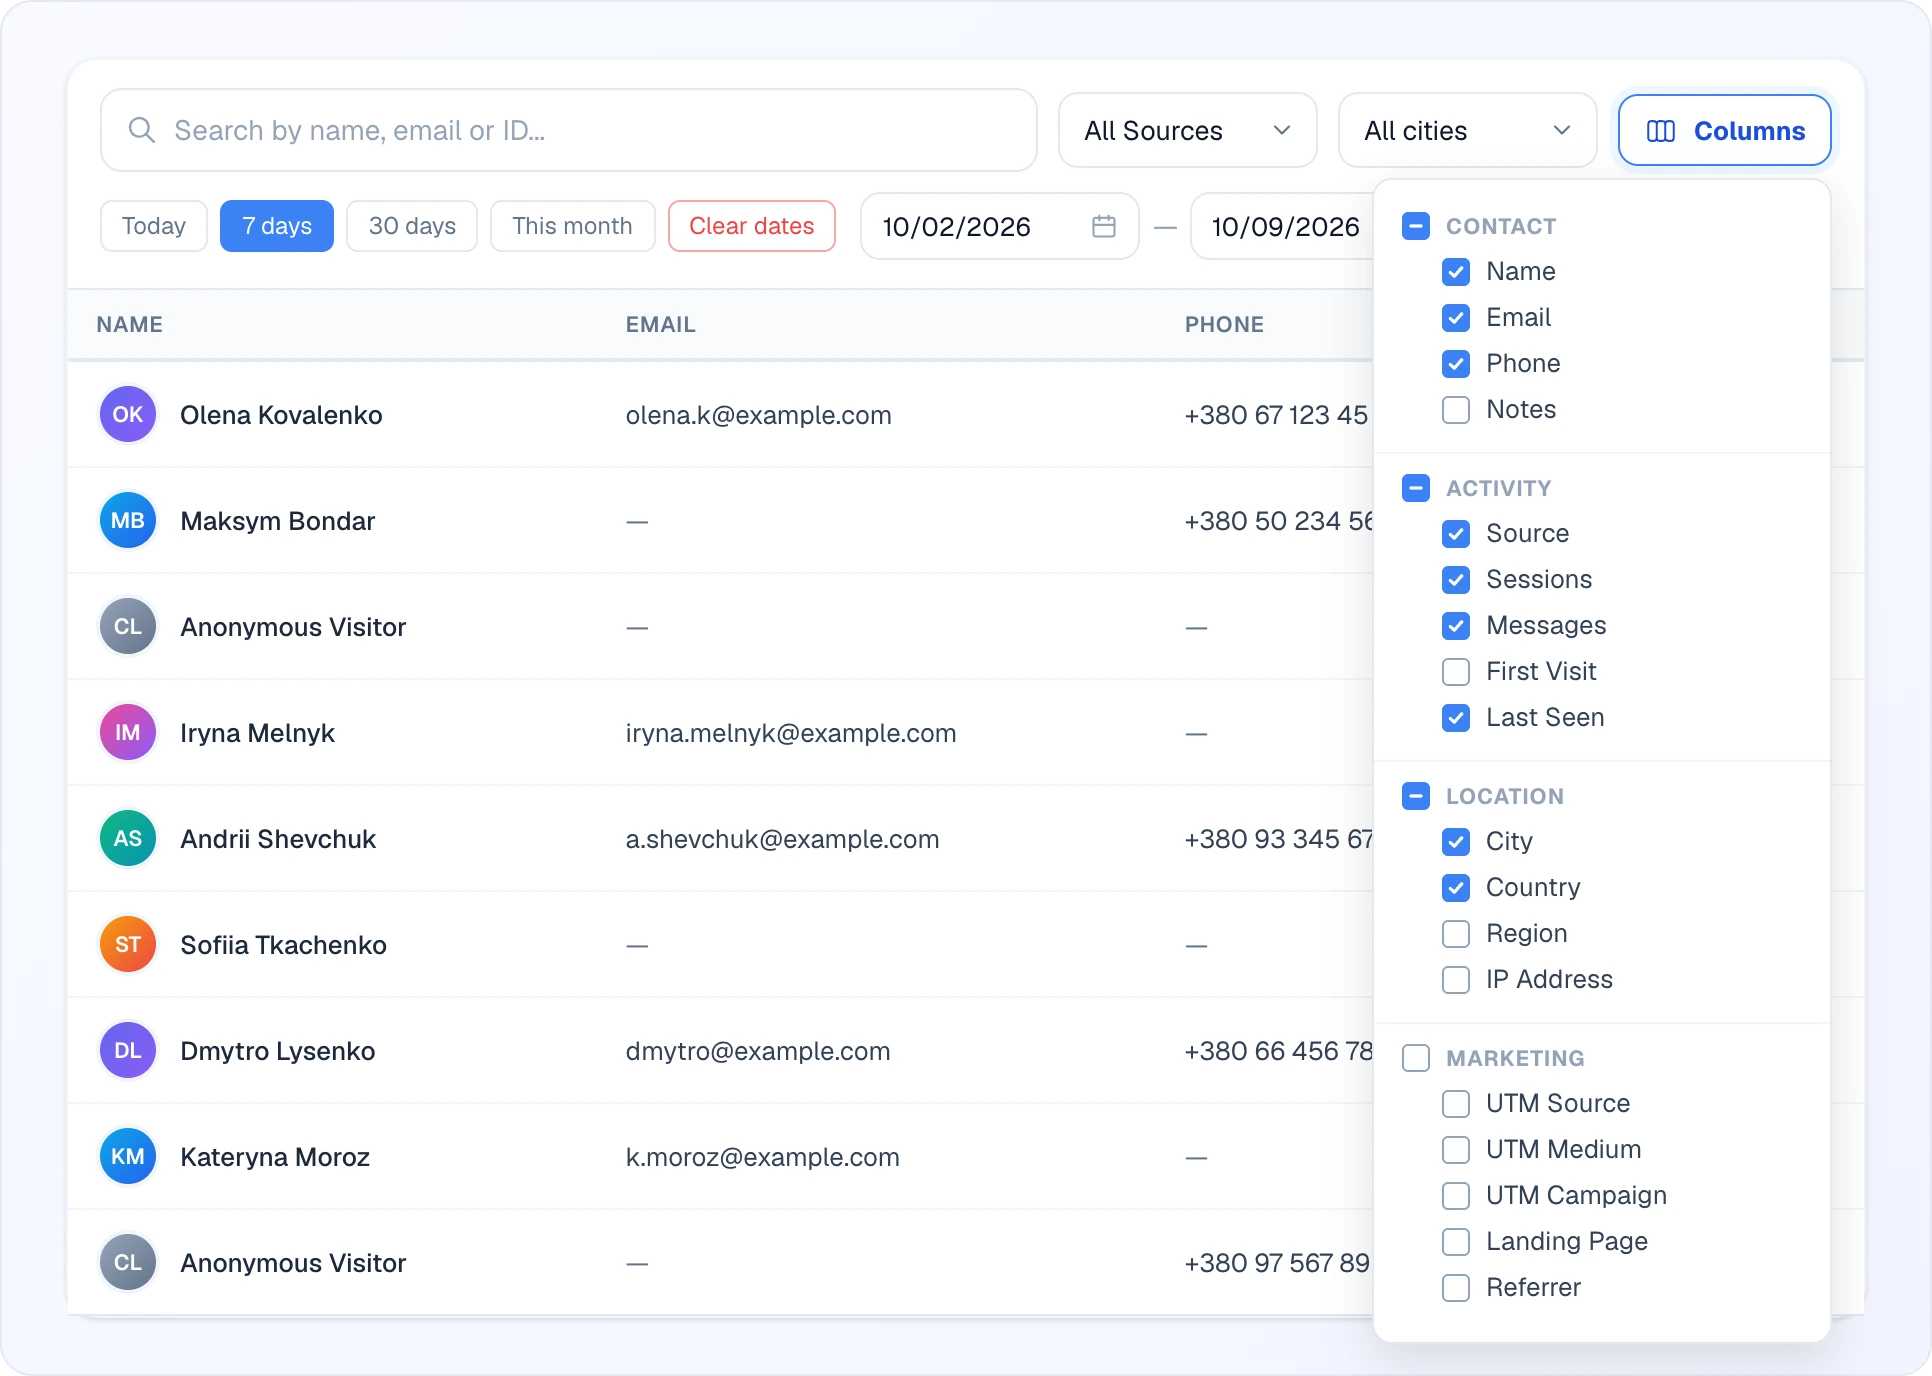Open the All cities dropdown

click(1467, 130)
